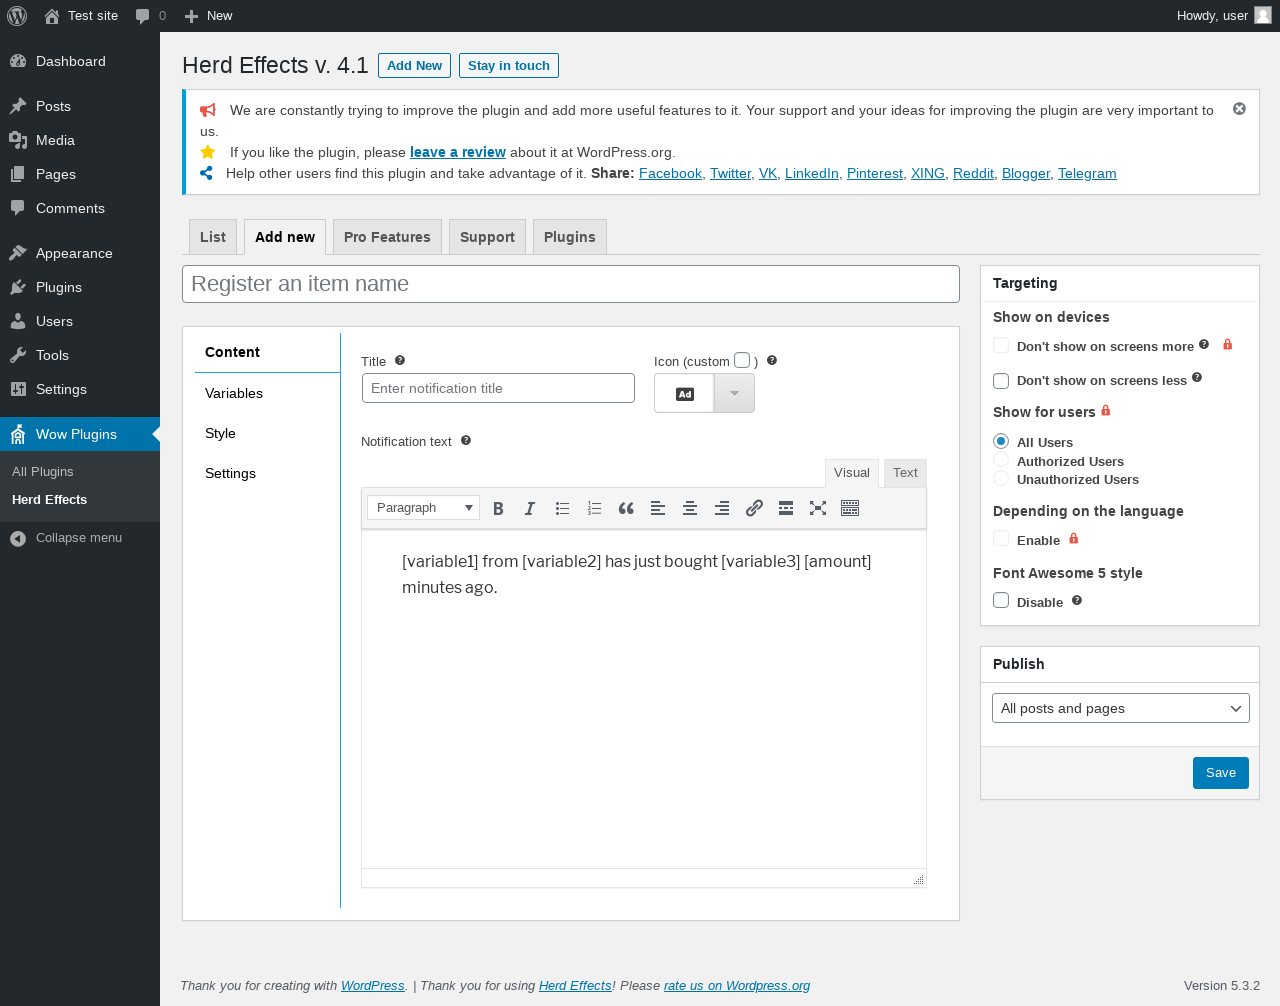Image resolution: width=1280 pixels, height=1006 pixels.
Task: Click the Save button
Action: coord(1221,773)
